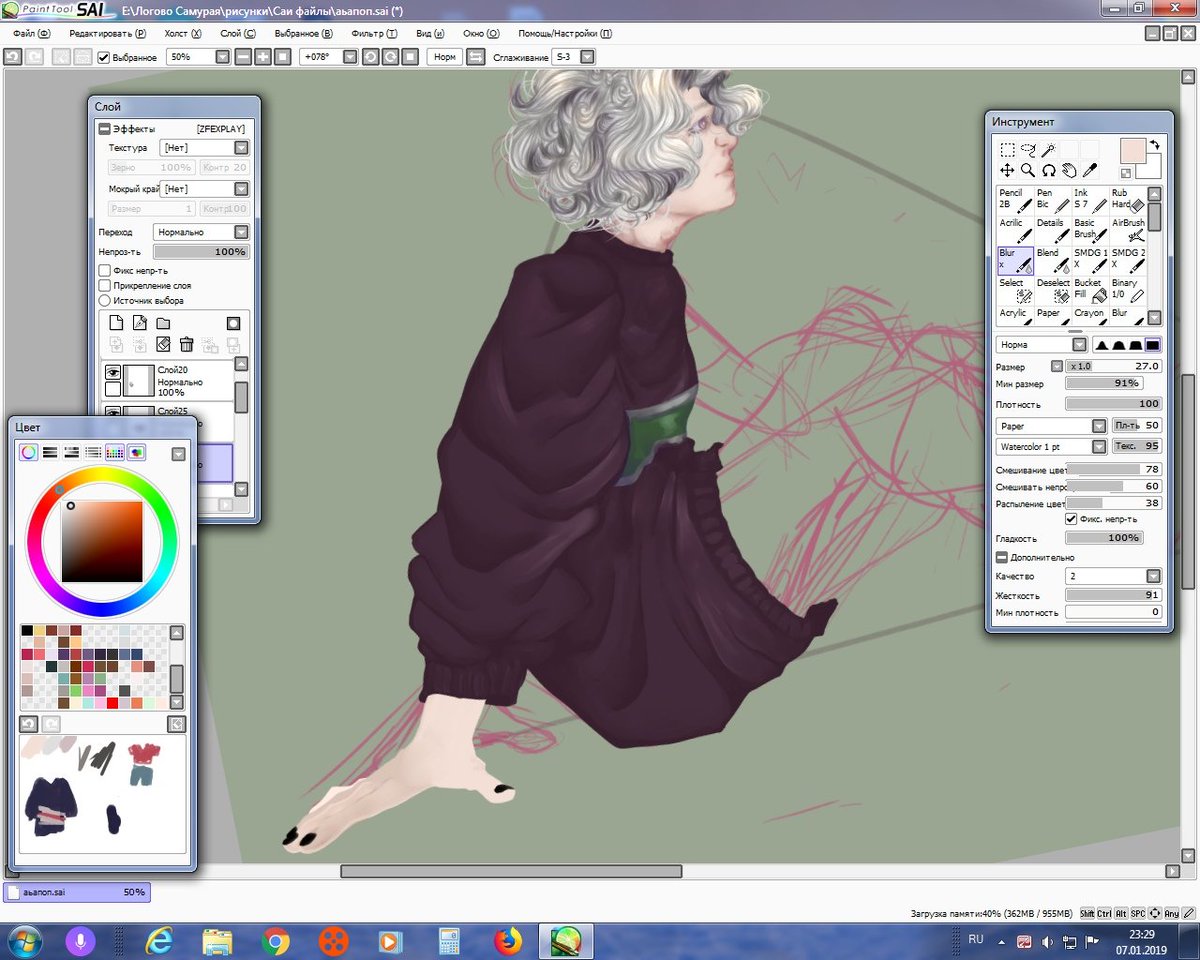Switch to RGB slider color mode
Screen dimensions: 1200x960
click(50, 453)
